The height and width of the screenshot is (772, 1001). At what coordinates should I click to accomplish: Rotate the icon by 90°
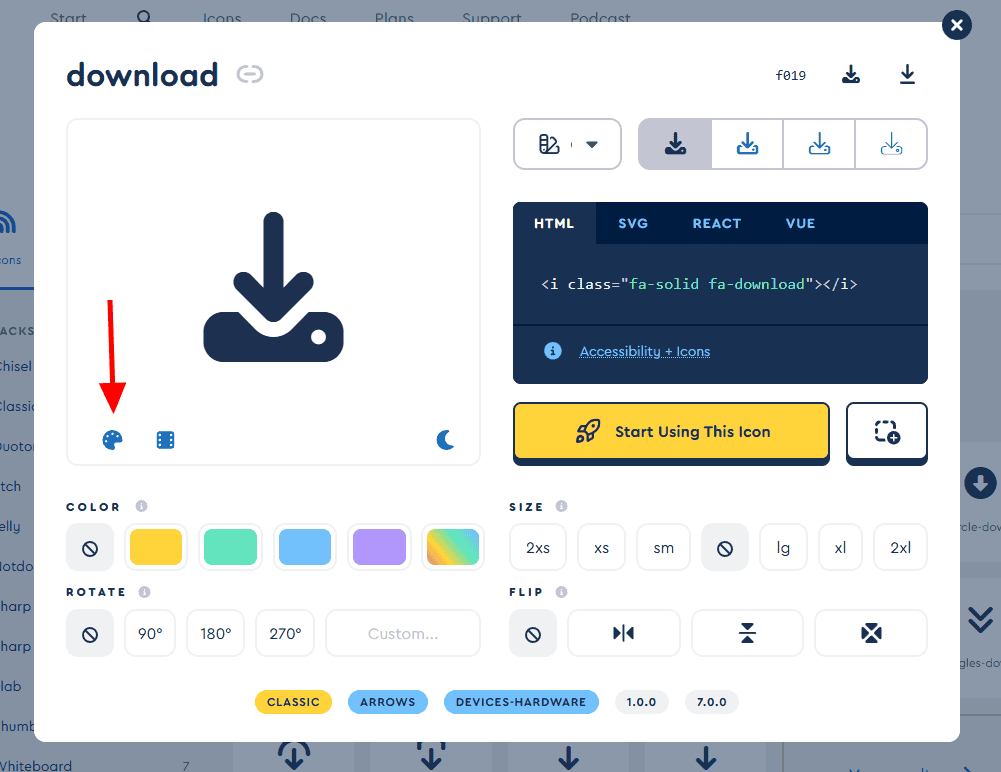[150, 633]
